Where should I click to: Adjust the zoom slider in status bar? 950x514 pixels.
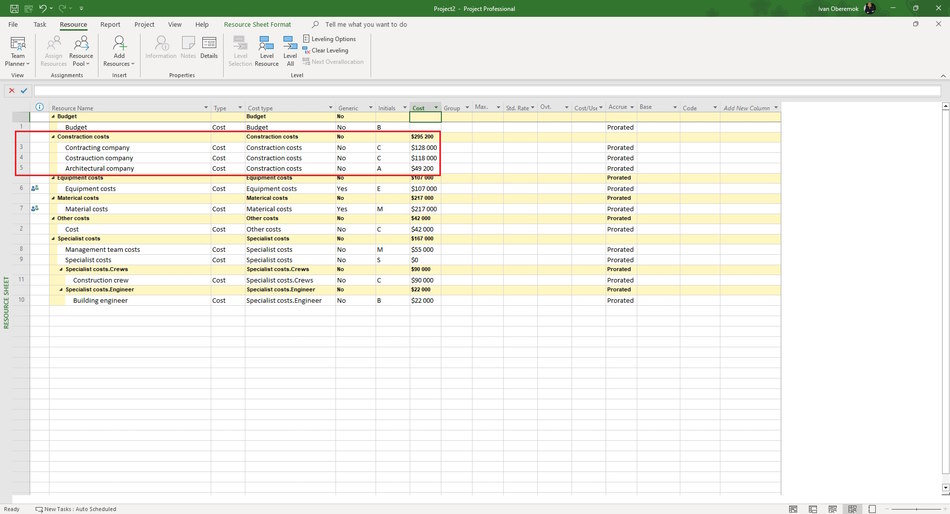[916, 509]
